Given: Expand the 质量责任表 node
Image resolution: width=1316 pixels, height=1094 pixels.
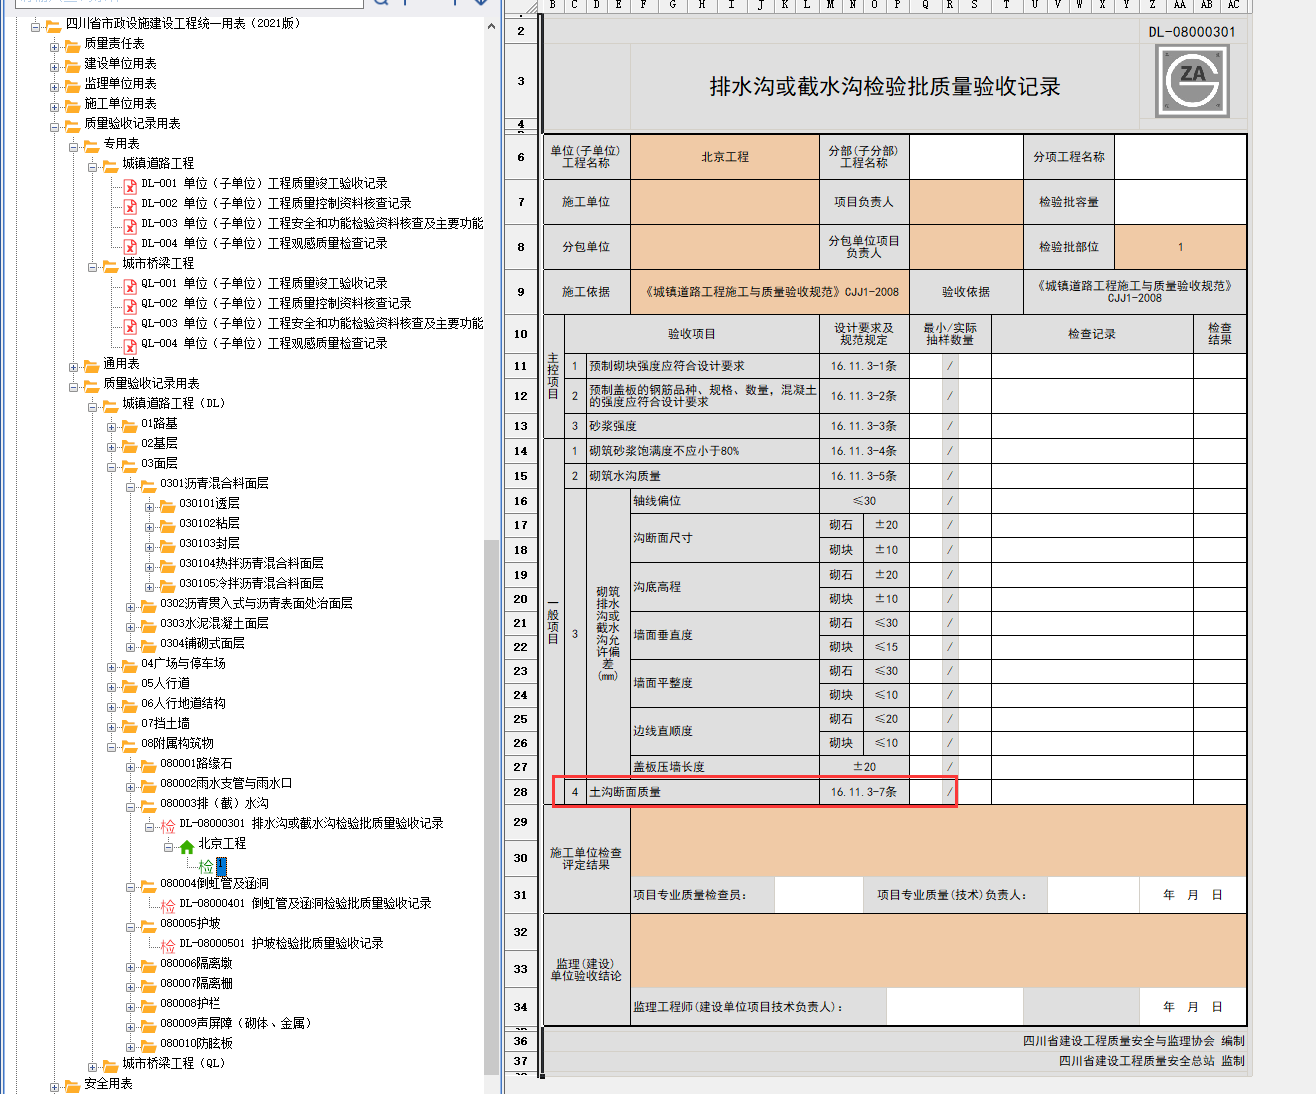Looking at the screenshot, I should pyautogui.click(x=55, y=46).
